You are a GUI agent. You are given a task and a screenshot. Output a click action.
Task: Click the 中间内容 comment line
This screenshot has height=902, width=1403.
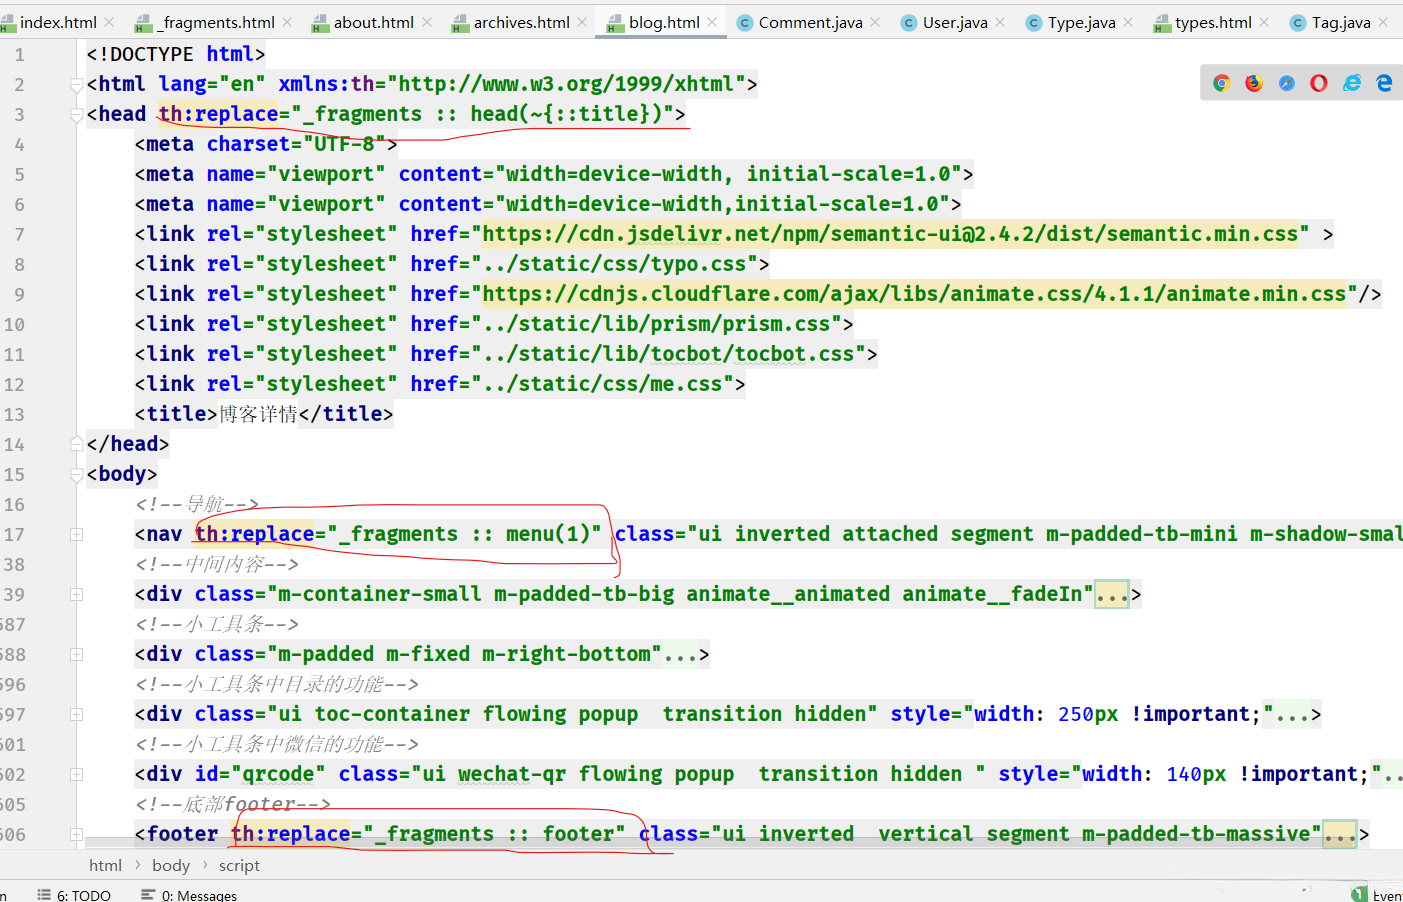pos(217,564)
